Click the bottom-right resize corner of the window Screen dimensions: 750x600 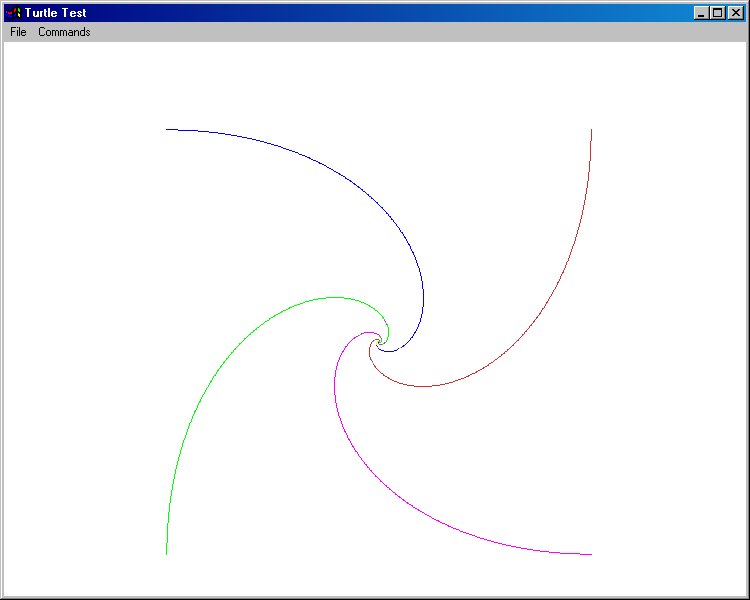pyautogui.click(x=744, y=594)
